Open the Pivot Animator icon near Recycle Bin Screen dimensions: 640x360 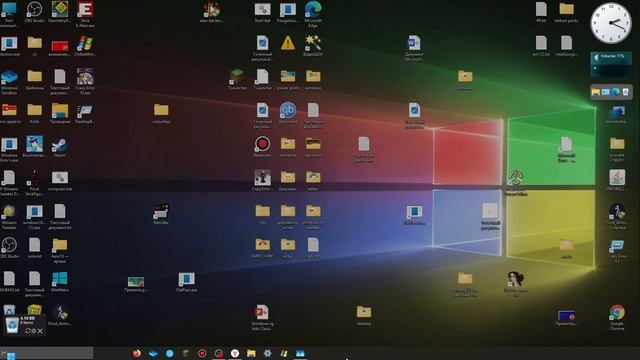pos(60,313)
